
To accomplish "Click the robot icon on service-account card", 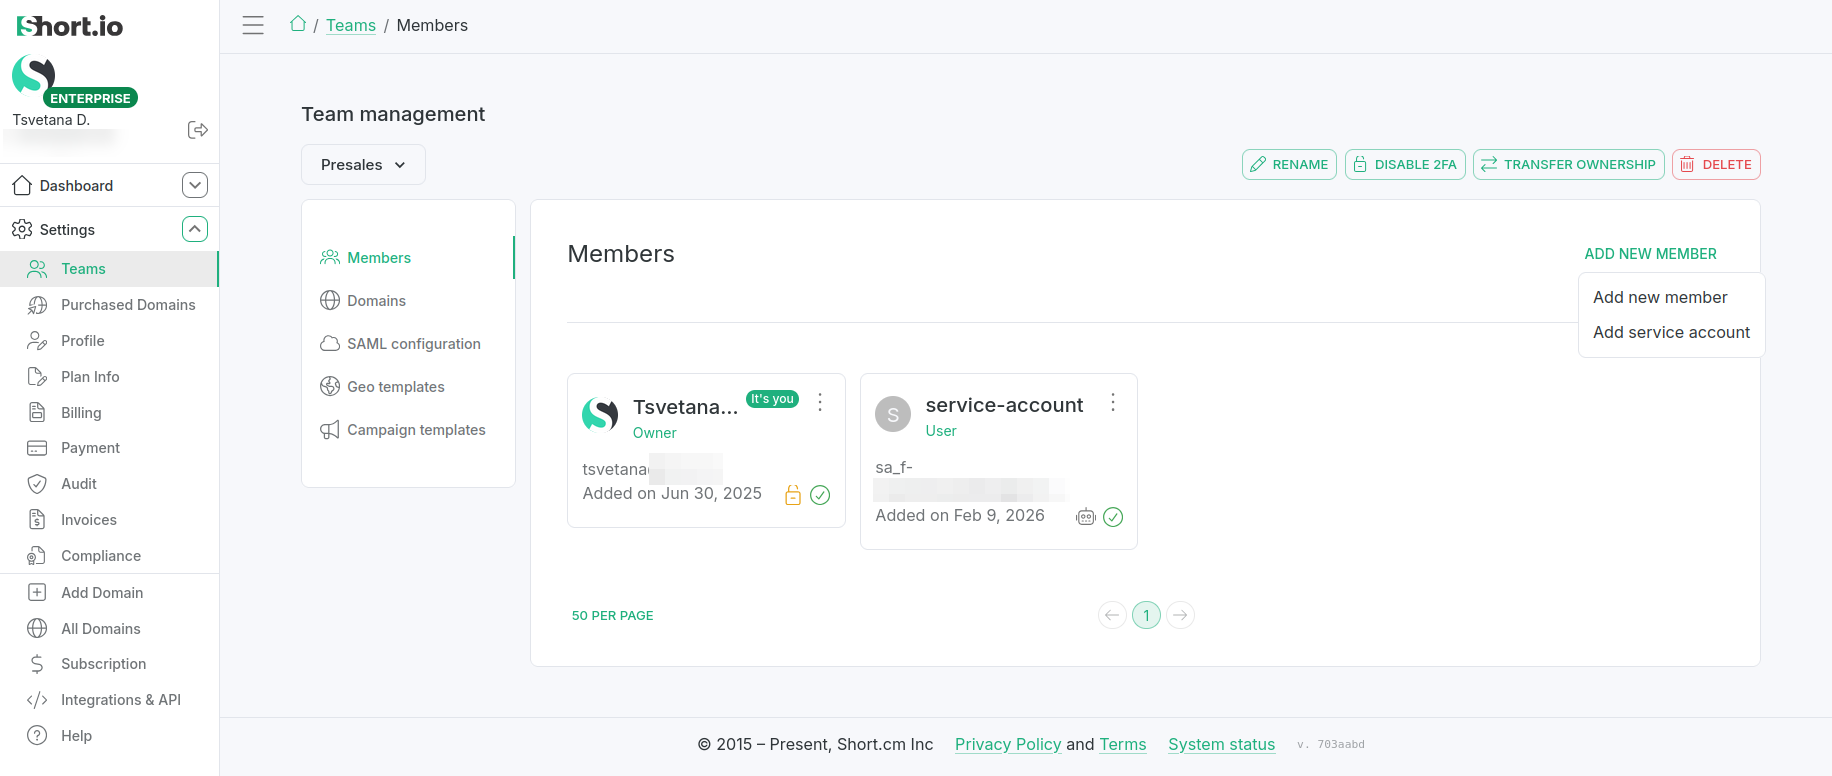I will click(x=1085, y=517).
